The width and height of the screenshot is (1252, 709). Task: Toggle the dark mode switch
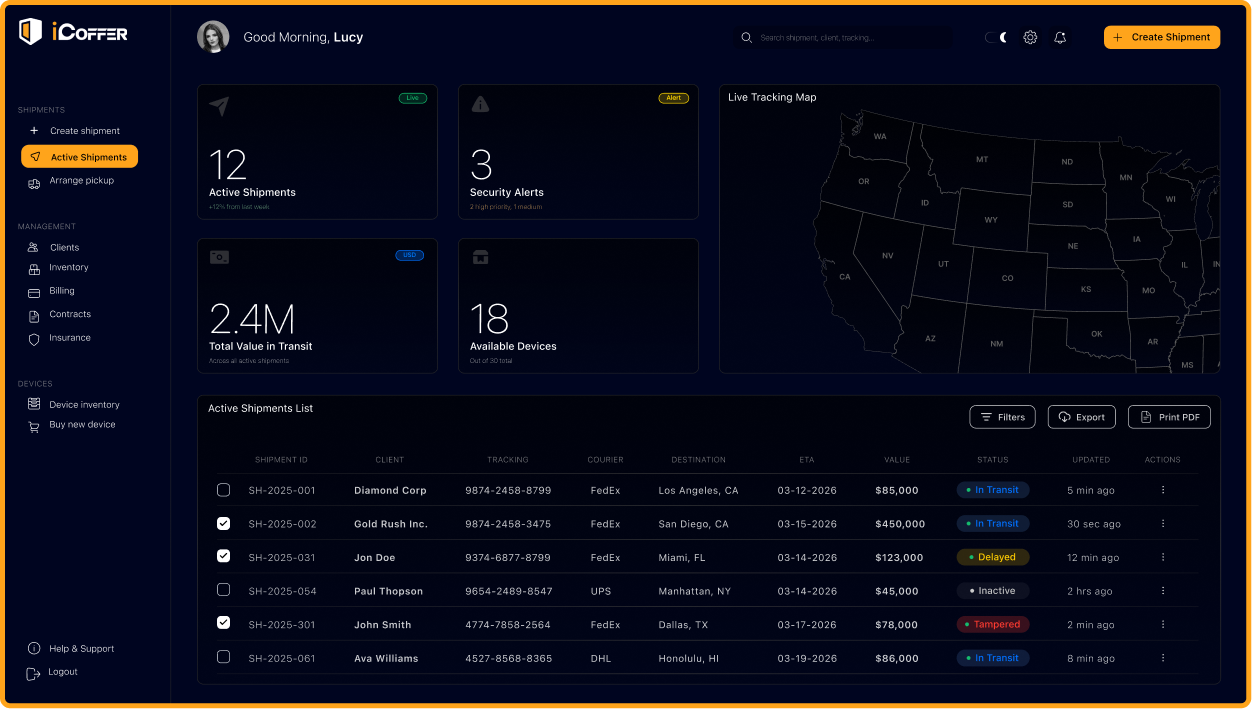point(995,37)
